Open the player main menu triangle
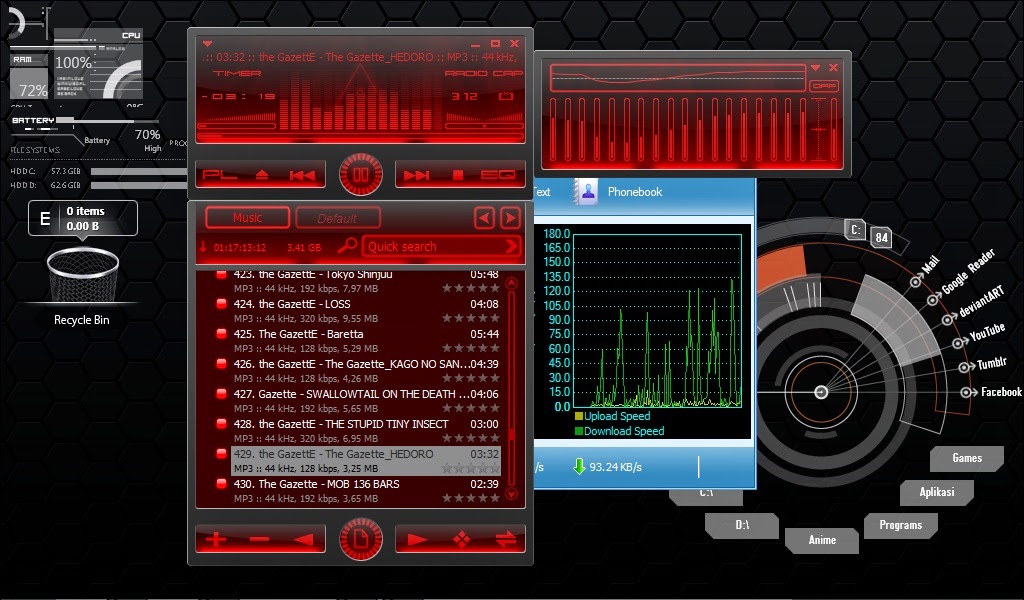The image size is (1024, 600). click(207, 44)
